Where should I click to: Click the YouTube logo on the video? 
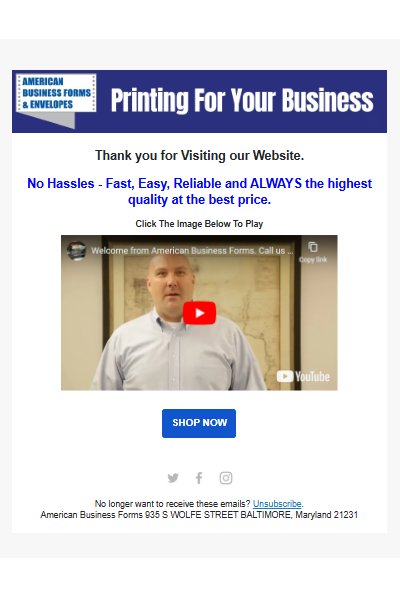pyautogui.click(x=303, y=377)
